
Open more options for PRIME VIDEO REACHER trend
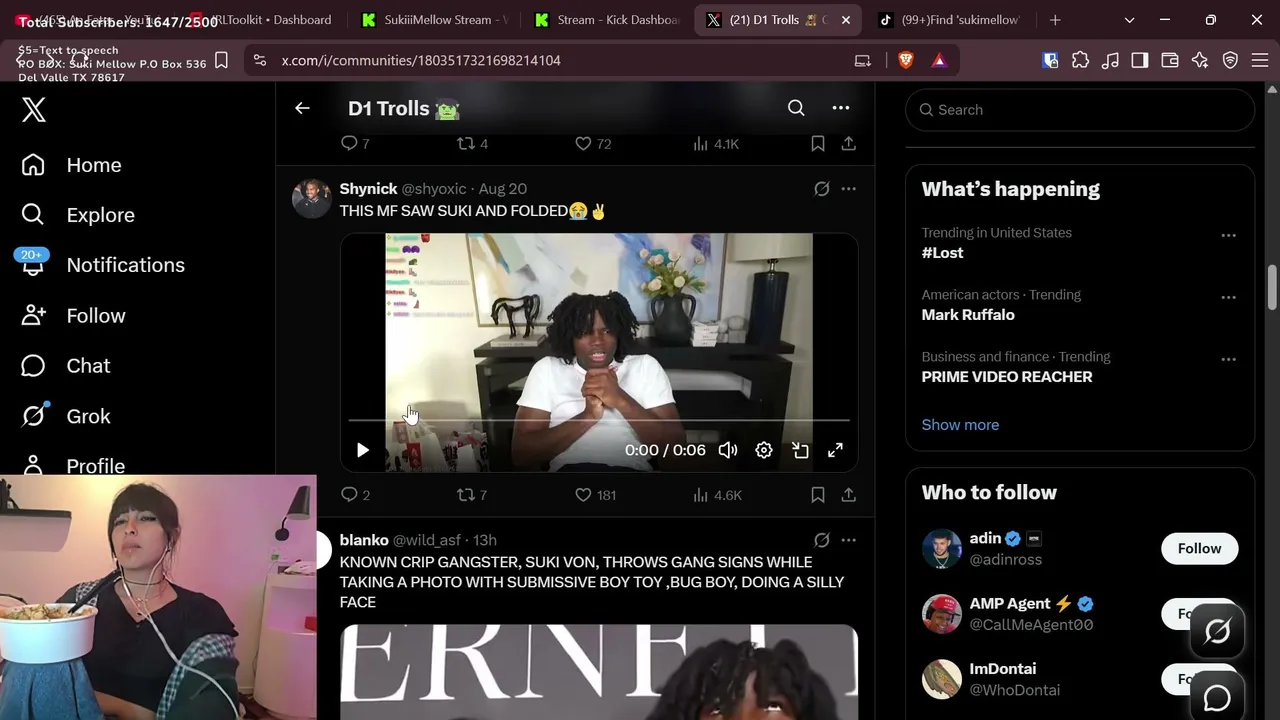pyautogui.click(x=1228, y=360)
